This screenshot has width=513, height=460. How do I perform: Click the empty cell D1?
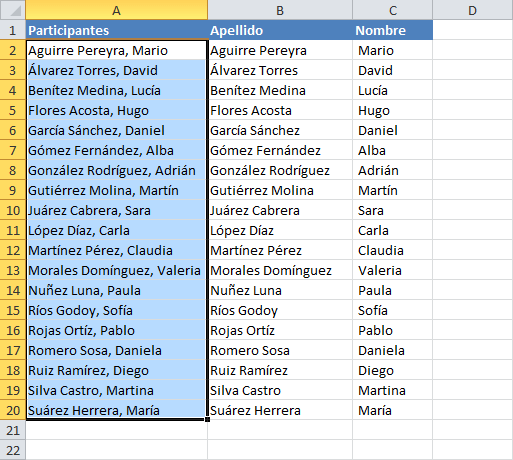473,30
